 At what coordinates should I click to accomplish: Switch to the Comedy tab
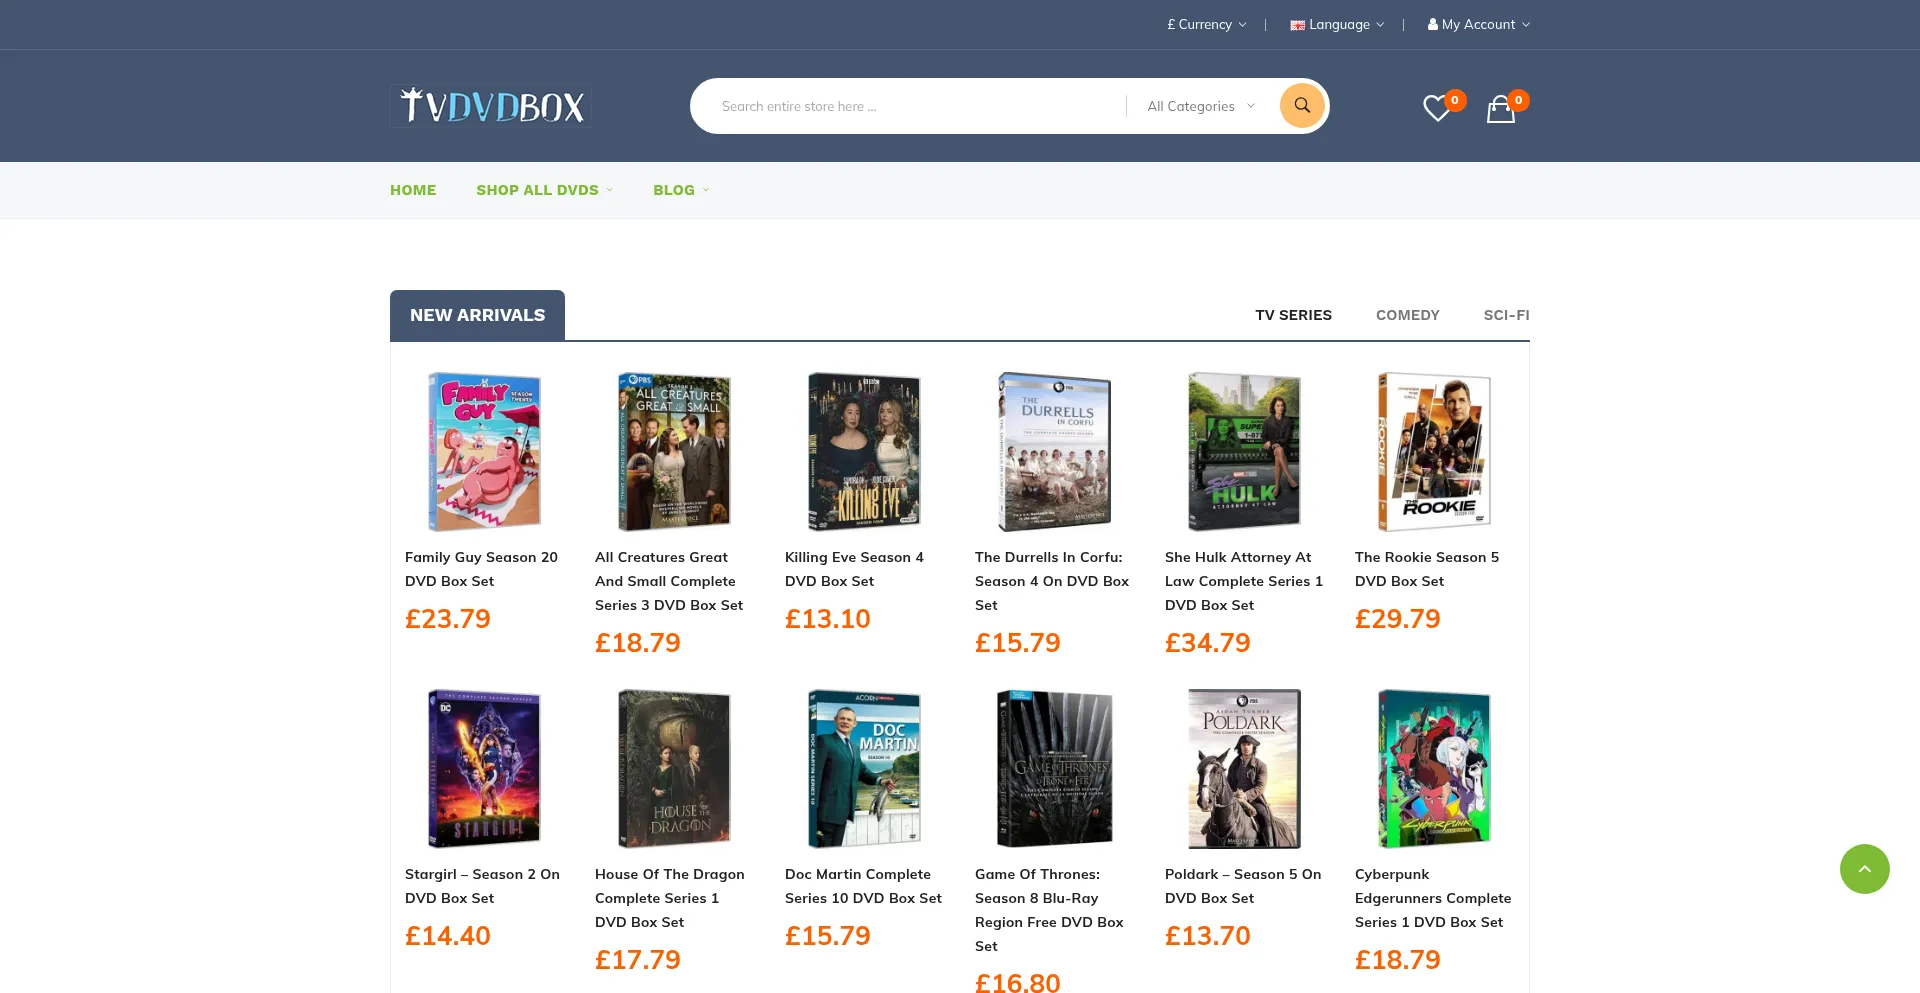coord(1407,315)
